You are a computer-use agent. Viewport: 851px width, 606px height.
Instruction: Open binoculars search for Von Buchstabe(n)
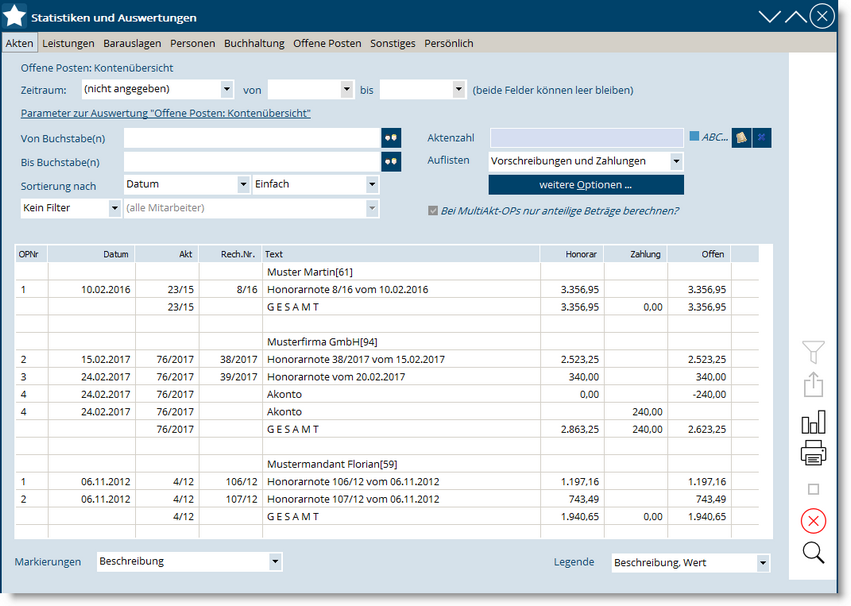pos(391,138)
